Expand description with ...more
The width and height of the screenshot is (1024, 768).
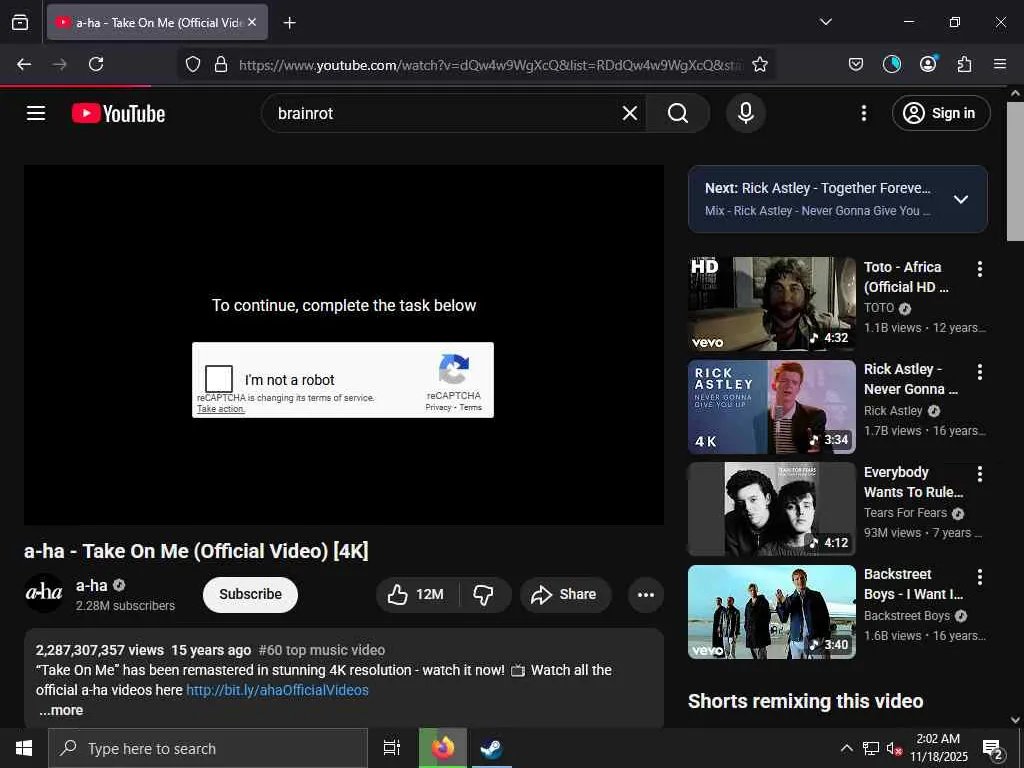(61, 711)
